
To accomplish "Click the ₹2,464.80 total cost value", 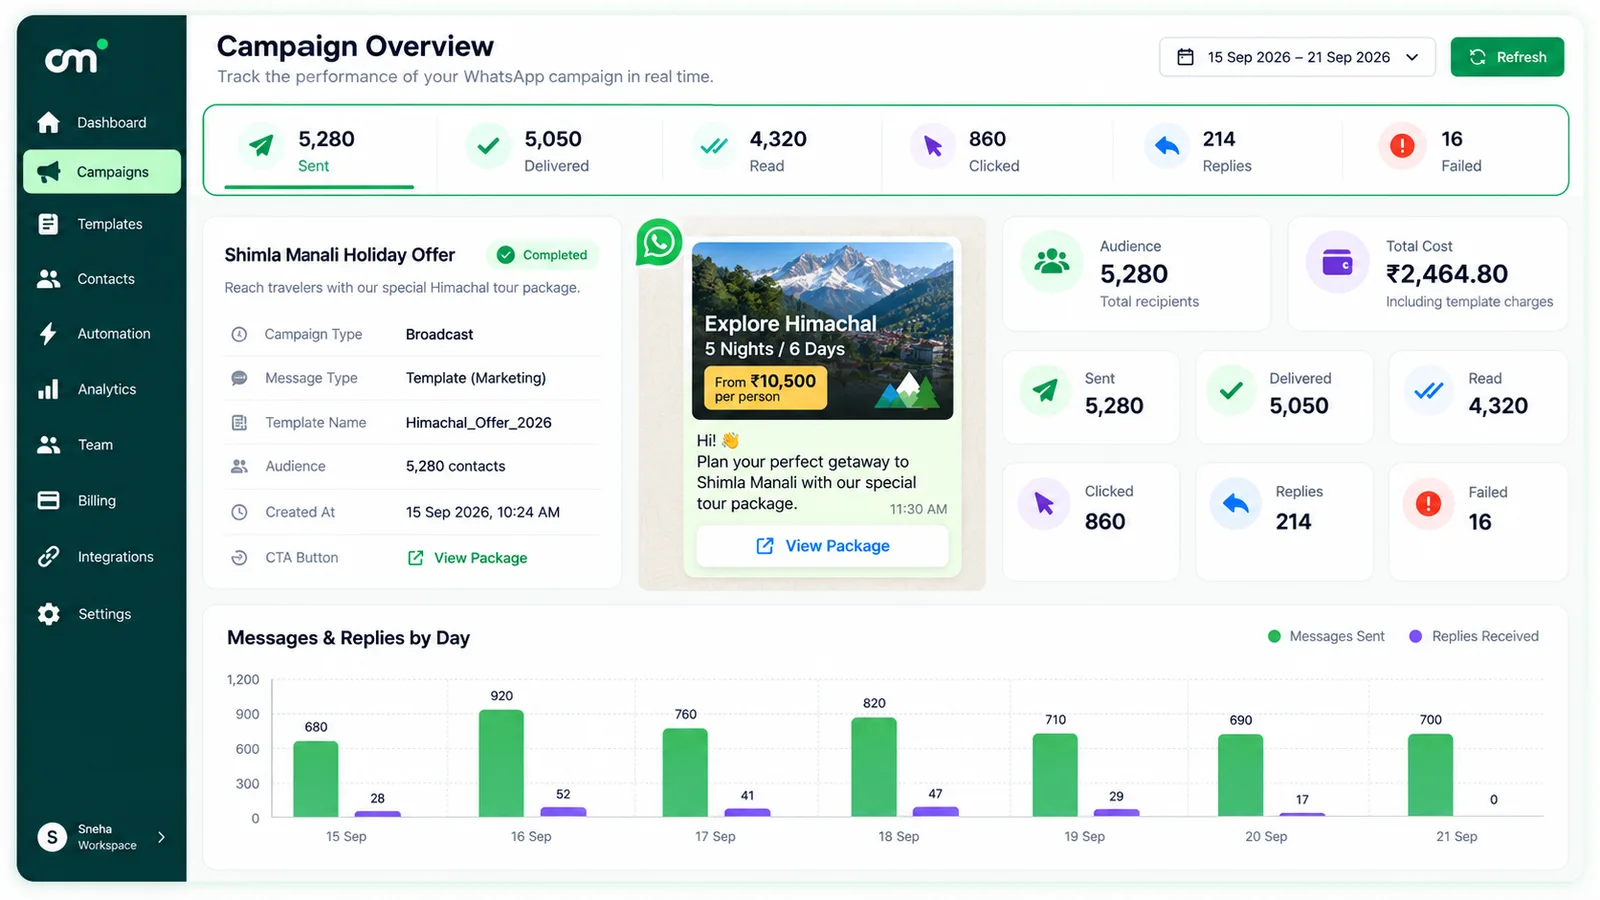I will [x=1447, y=274].
